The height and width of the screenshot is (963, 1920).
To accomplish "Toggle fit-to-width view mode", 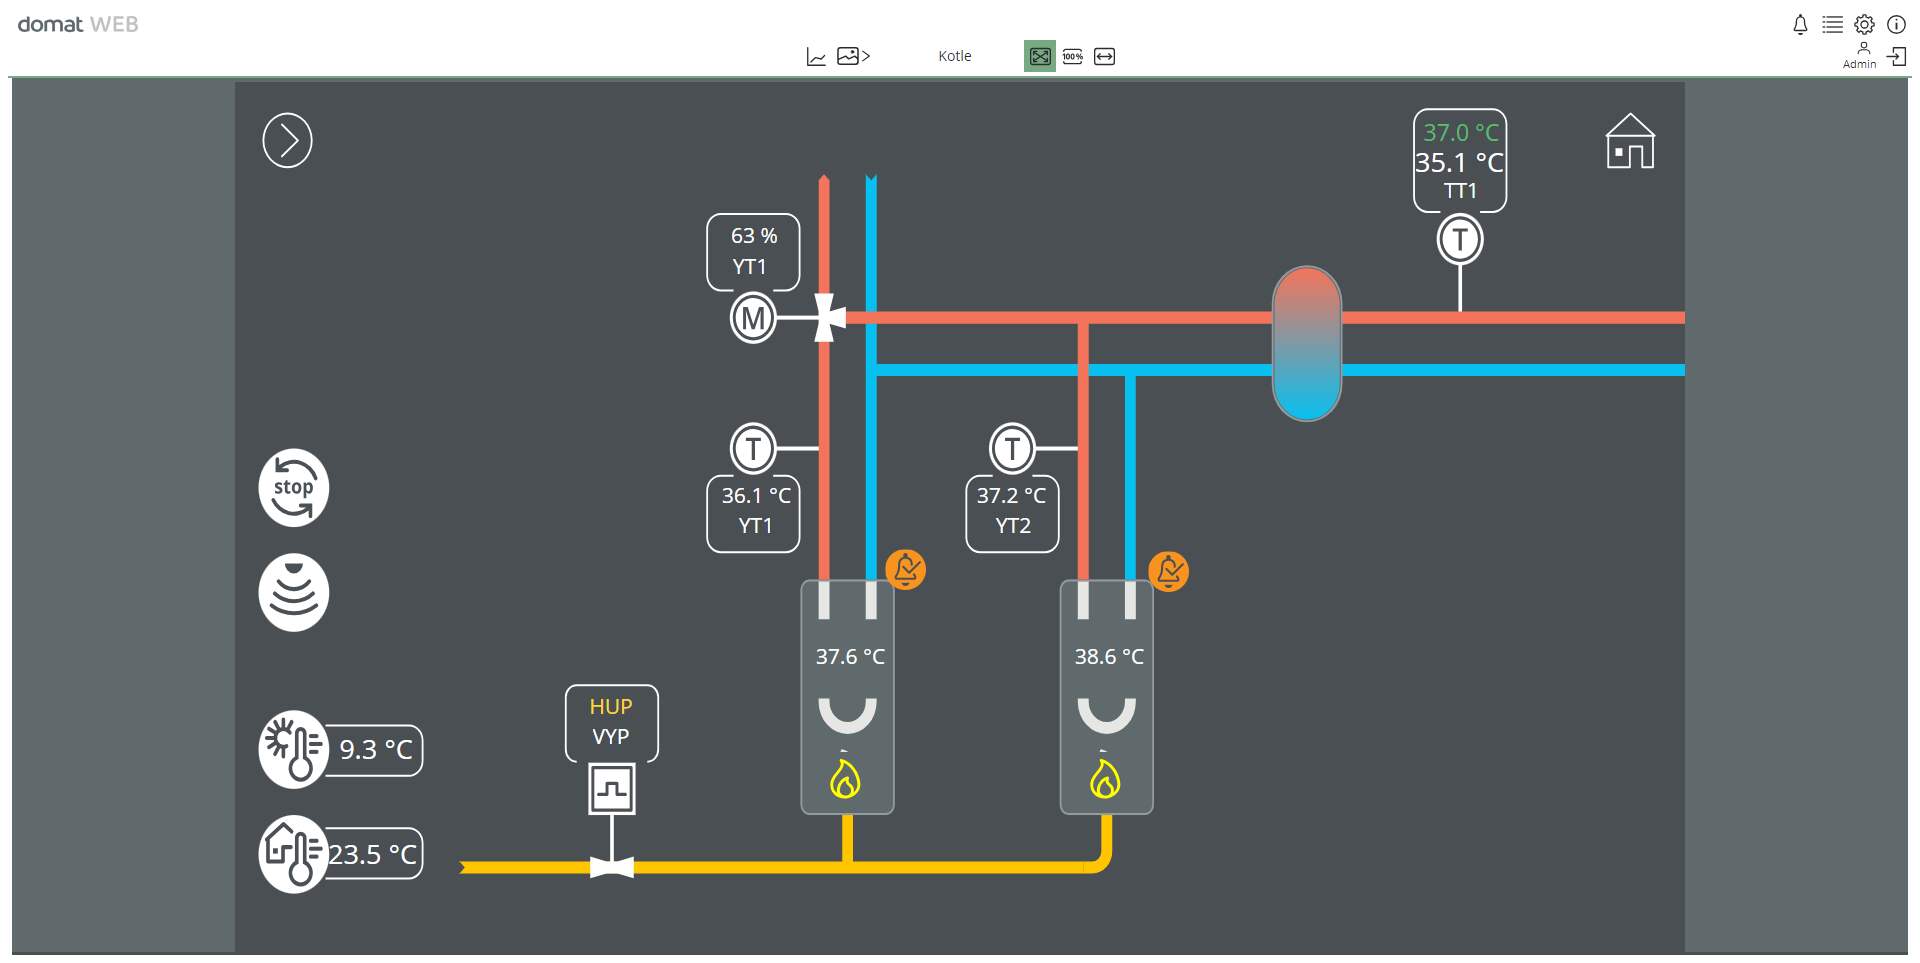I will 1104,57.
